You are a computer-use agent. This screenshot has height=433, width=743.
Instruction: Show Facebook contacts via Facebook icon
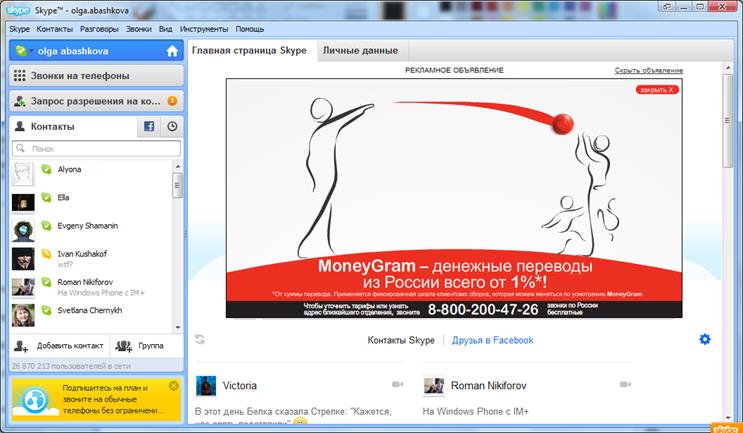point(149,126)
